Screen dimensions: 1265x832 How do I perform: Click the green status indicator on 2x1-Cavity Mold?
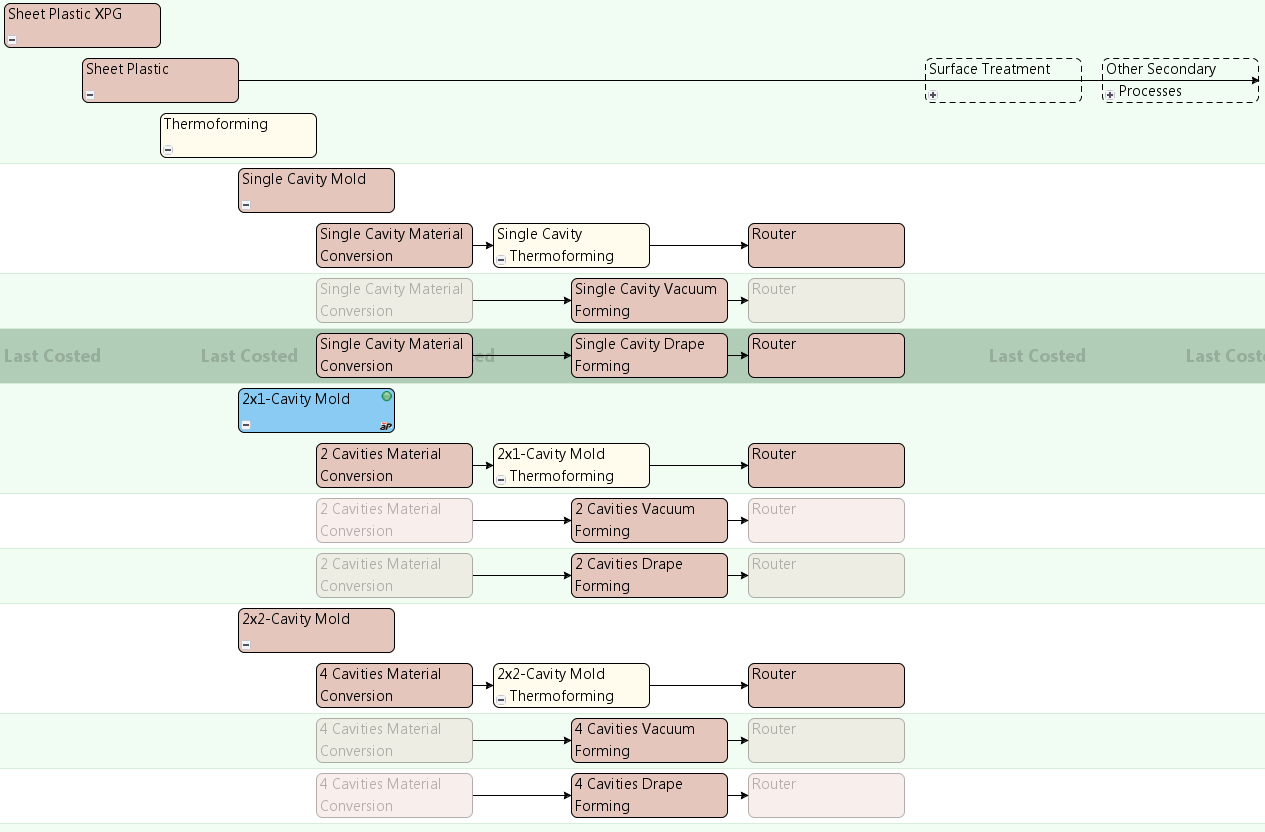pyautogui.click(x=387, y=397)
